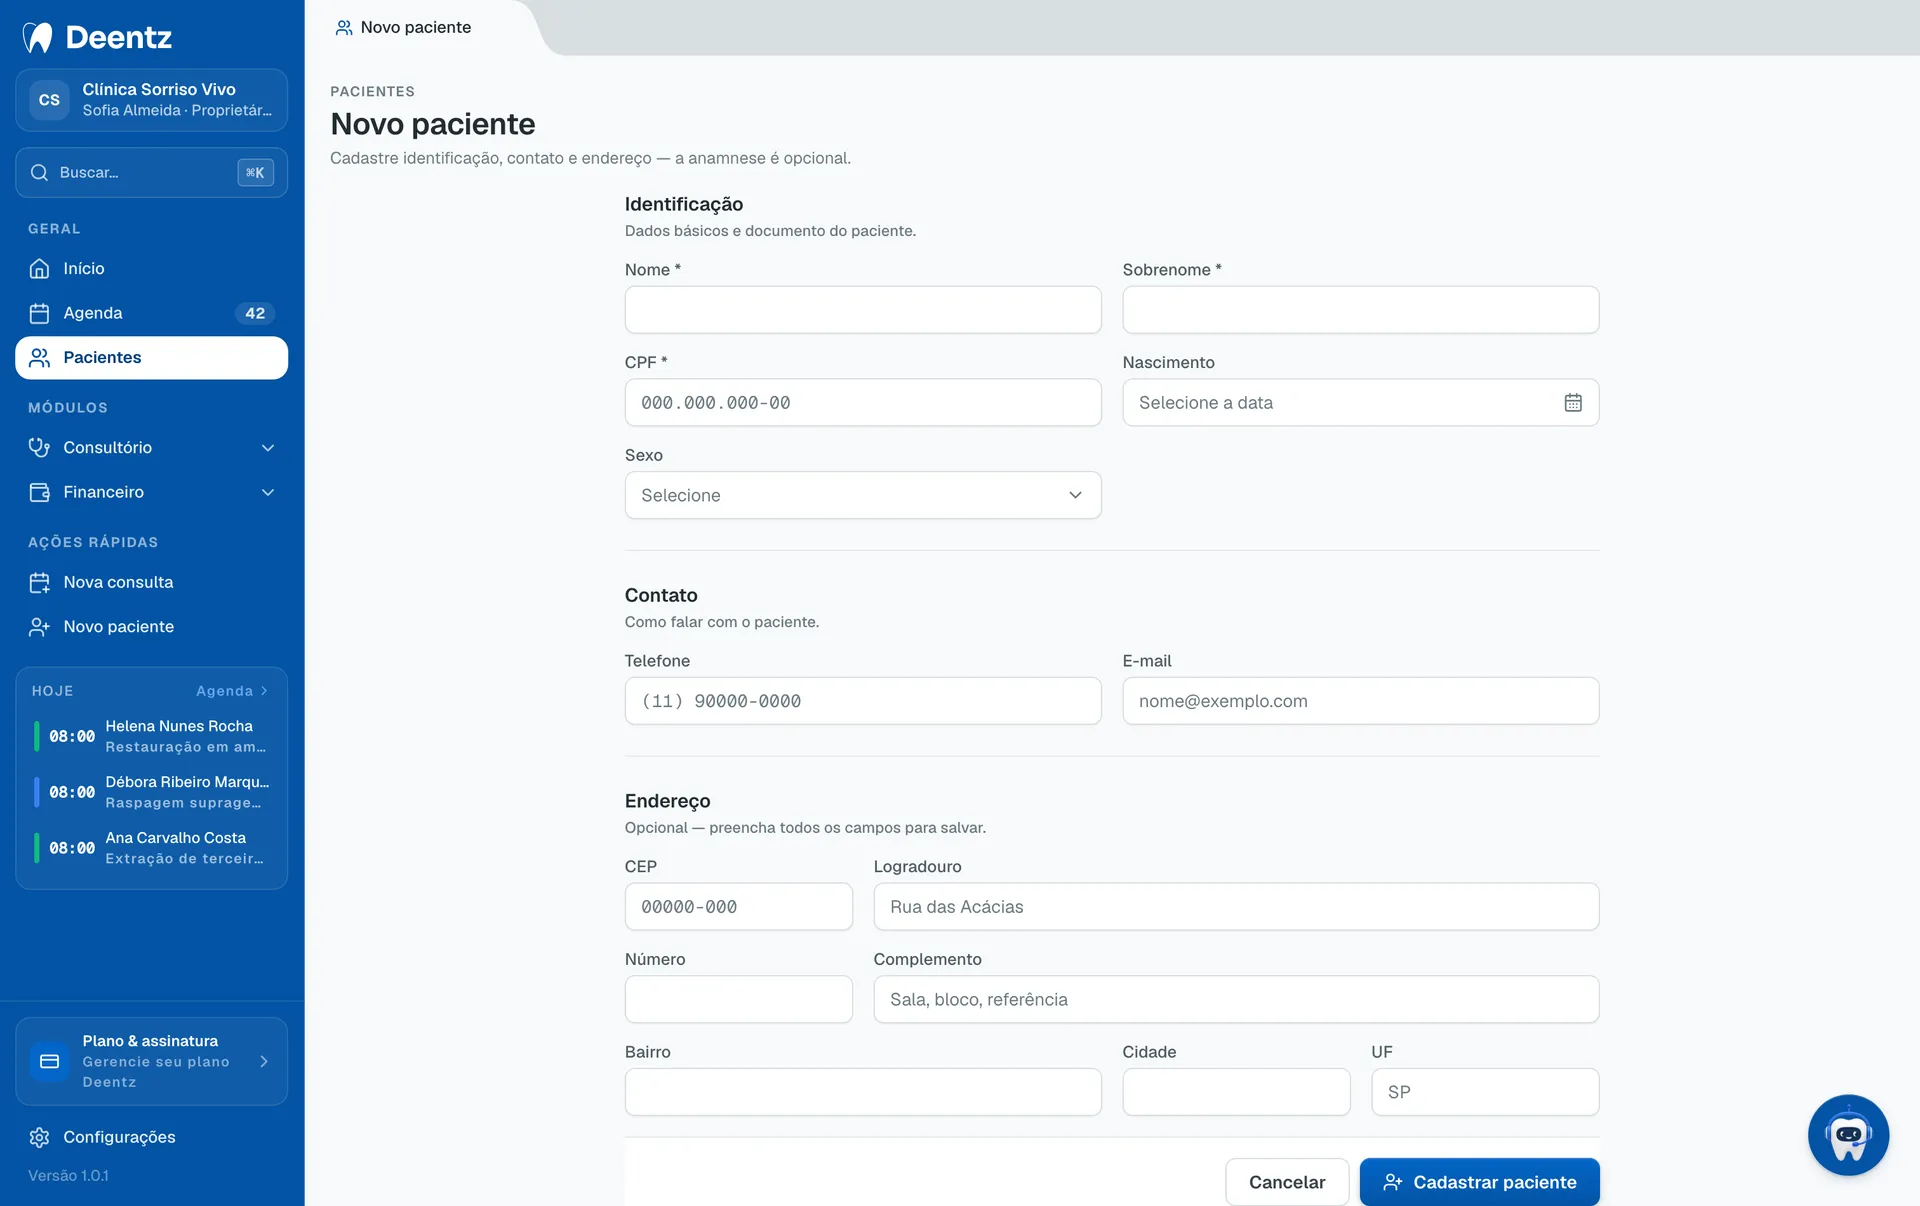The width and height of the screenshot is (1920, 1206).
Task: Switch to the Novo paciente tab
Action: click(x=404, y=27)
